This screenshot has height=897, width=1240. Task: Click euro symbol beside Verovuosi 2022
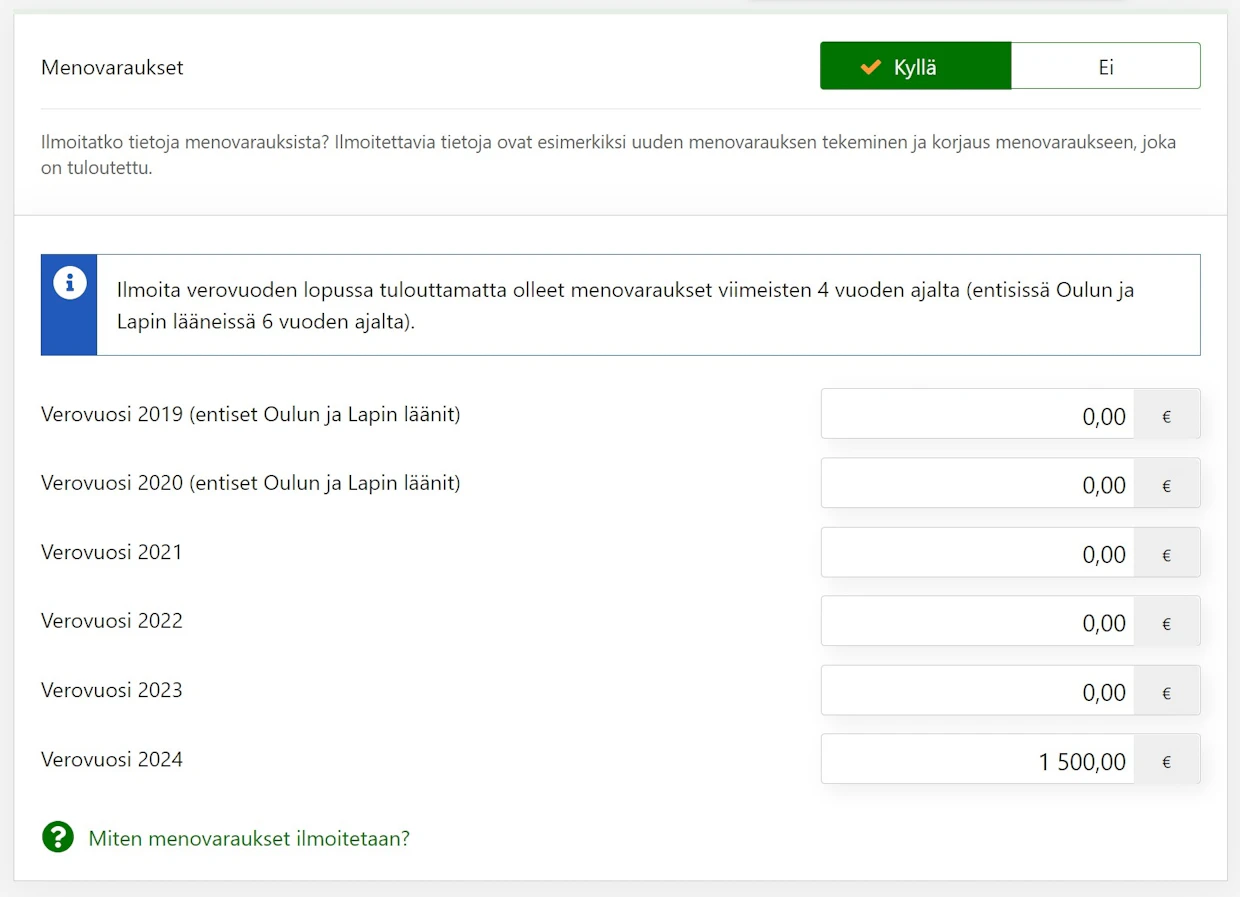[x=1166, y=623]
